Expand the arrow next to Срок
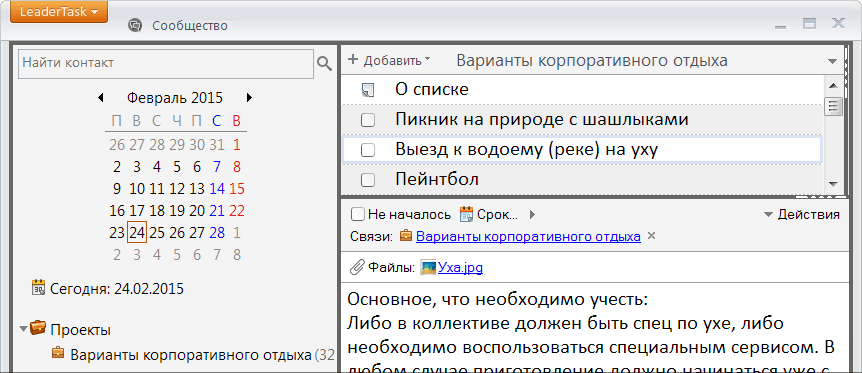The image size is (862, 373). pyautogui.click(x=532, y=214)
